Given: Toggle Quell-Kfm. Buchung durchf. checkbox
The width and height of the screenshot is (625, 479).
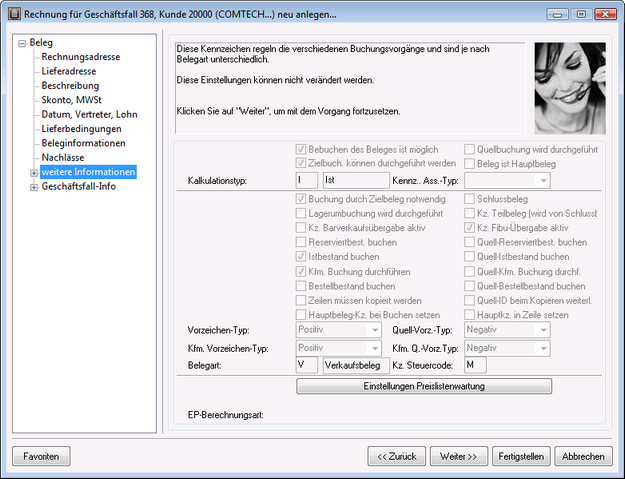Looking at the screenshot, I should point(470,271).
